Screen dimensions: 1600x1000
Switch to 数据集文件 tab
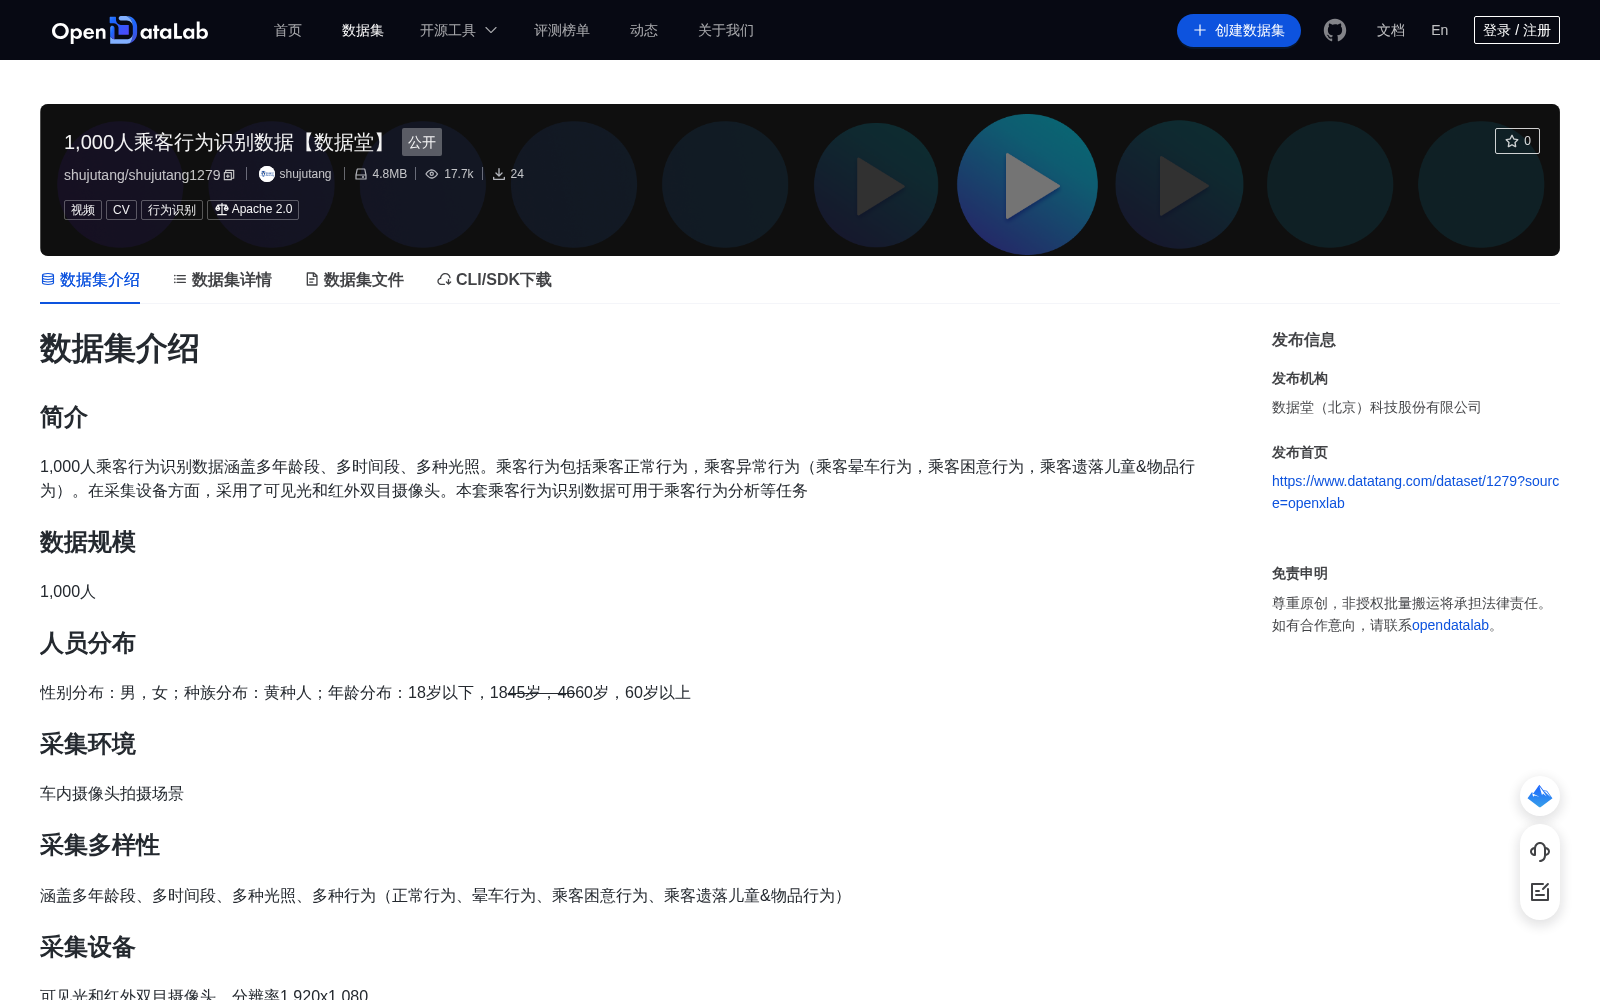tap(354, 280)
